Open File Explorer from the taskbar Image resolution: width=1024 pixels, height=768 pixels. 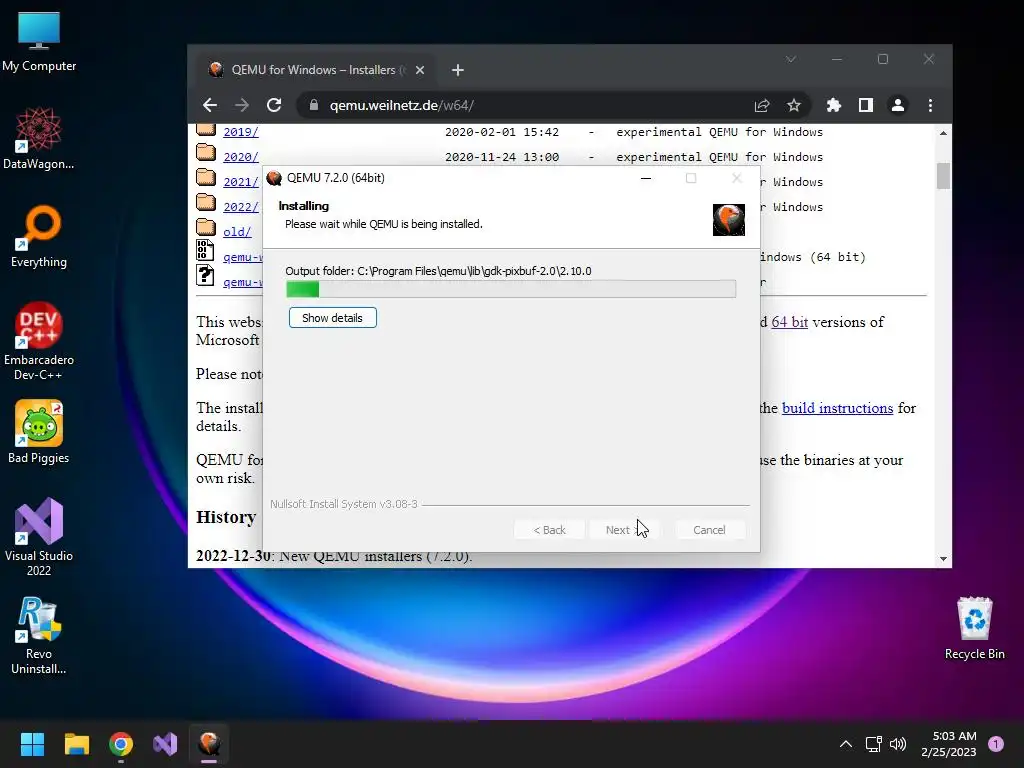click(x=76, y=744)
